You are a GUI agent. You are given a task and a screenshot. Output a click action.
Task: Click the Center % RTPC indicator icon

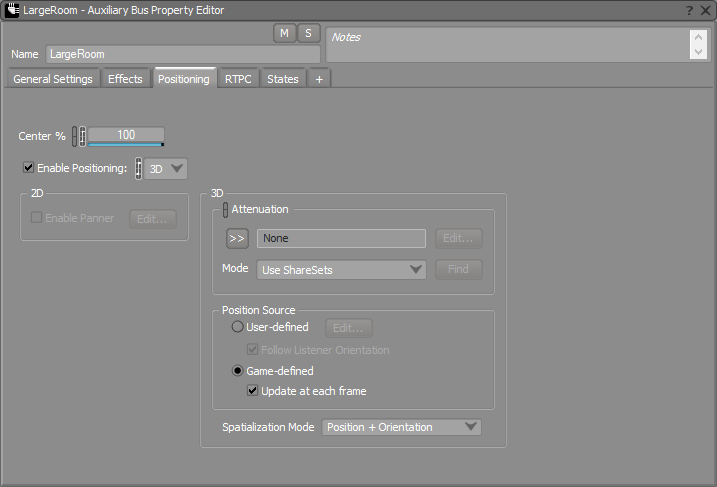click(82, 136)
